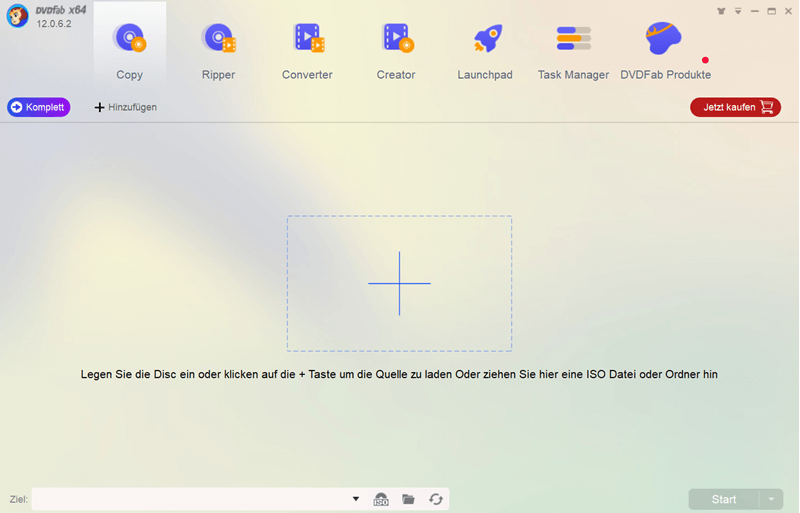Screen dimensions: 800x513
Task: Select ISO image output icon
Action: (x=381, y=499)
